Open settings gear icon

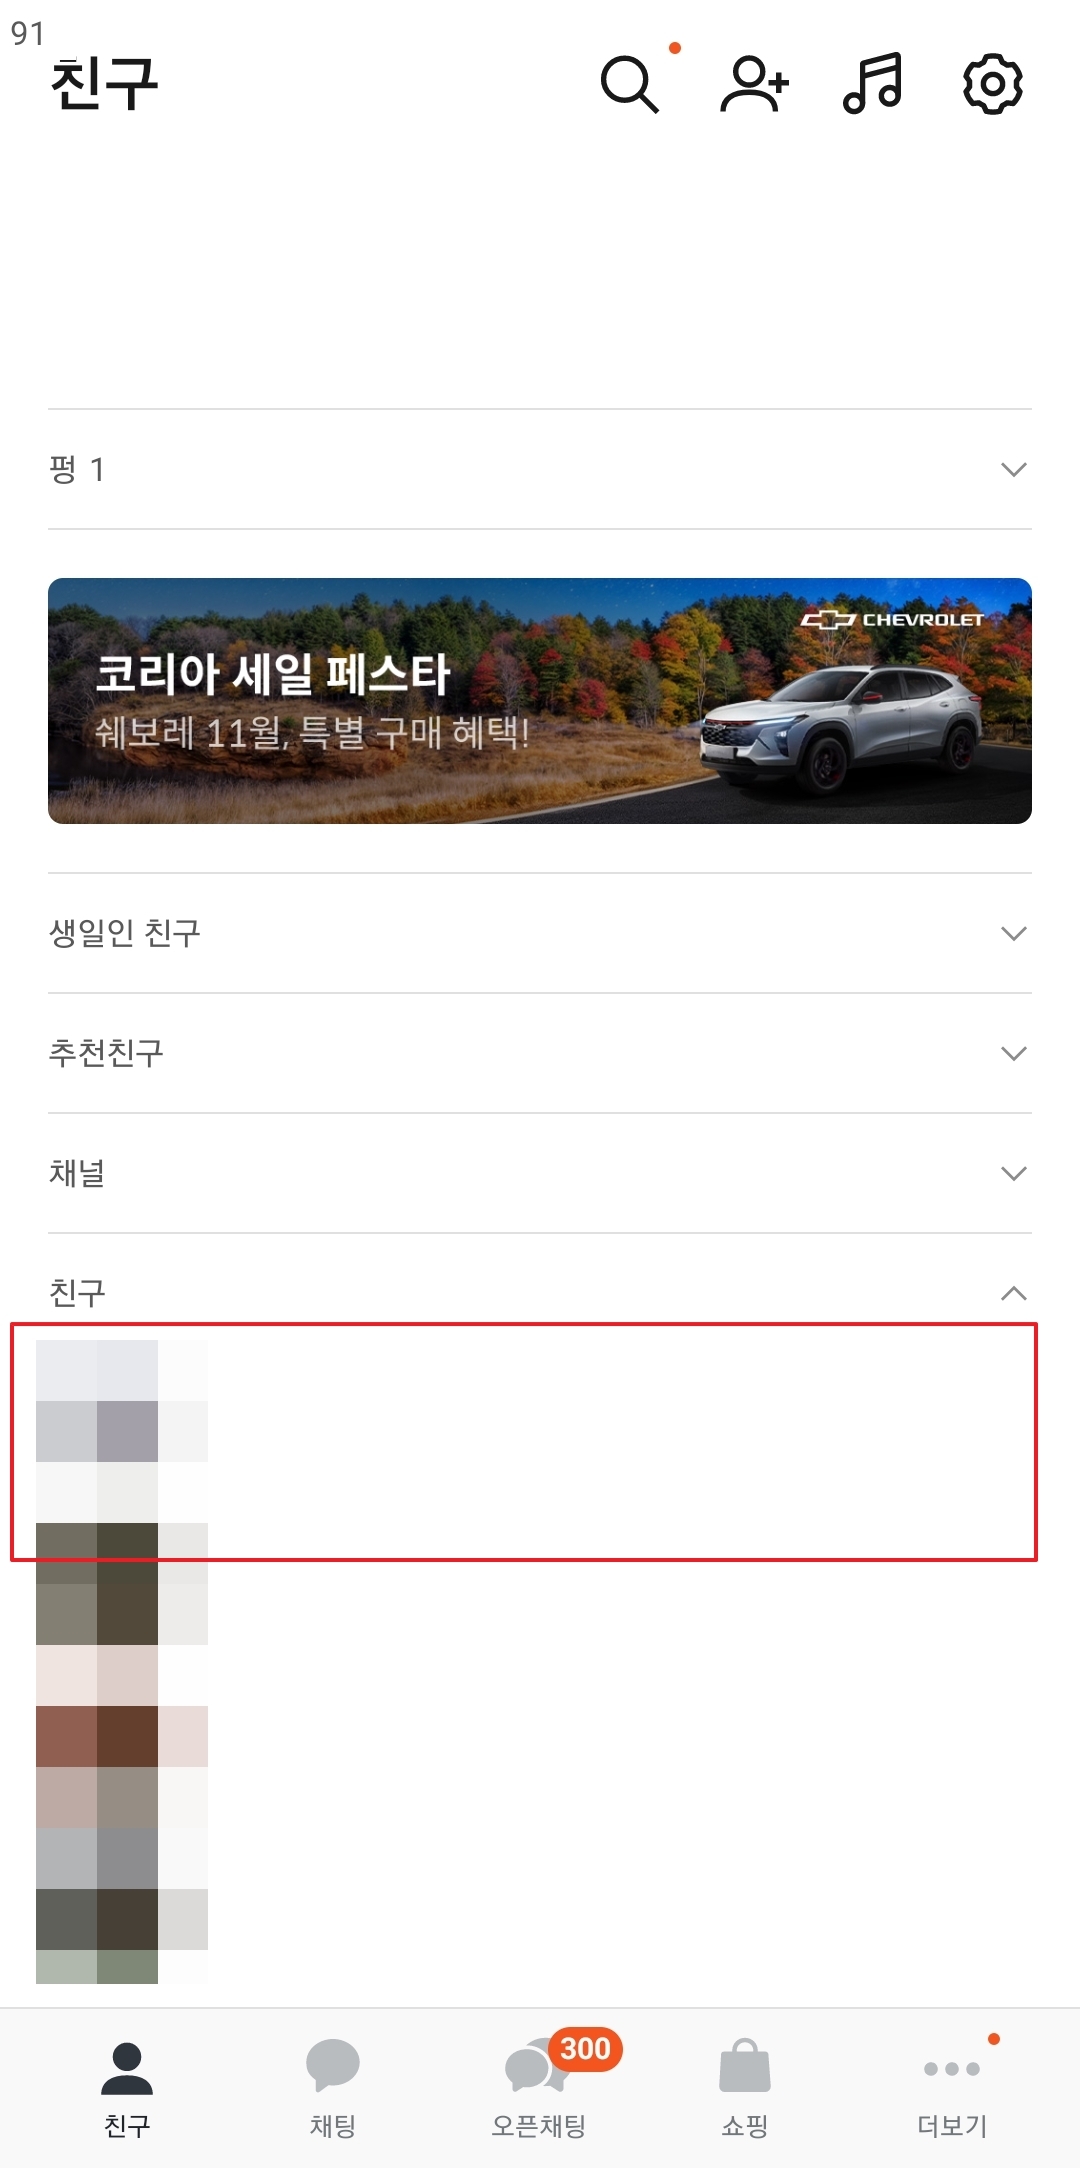[992, 85]
